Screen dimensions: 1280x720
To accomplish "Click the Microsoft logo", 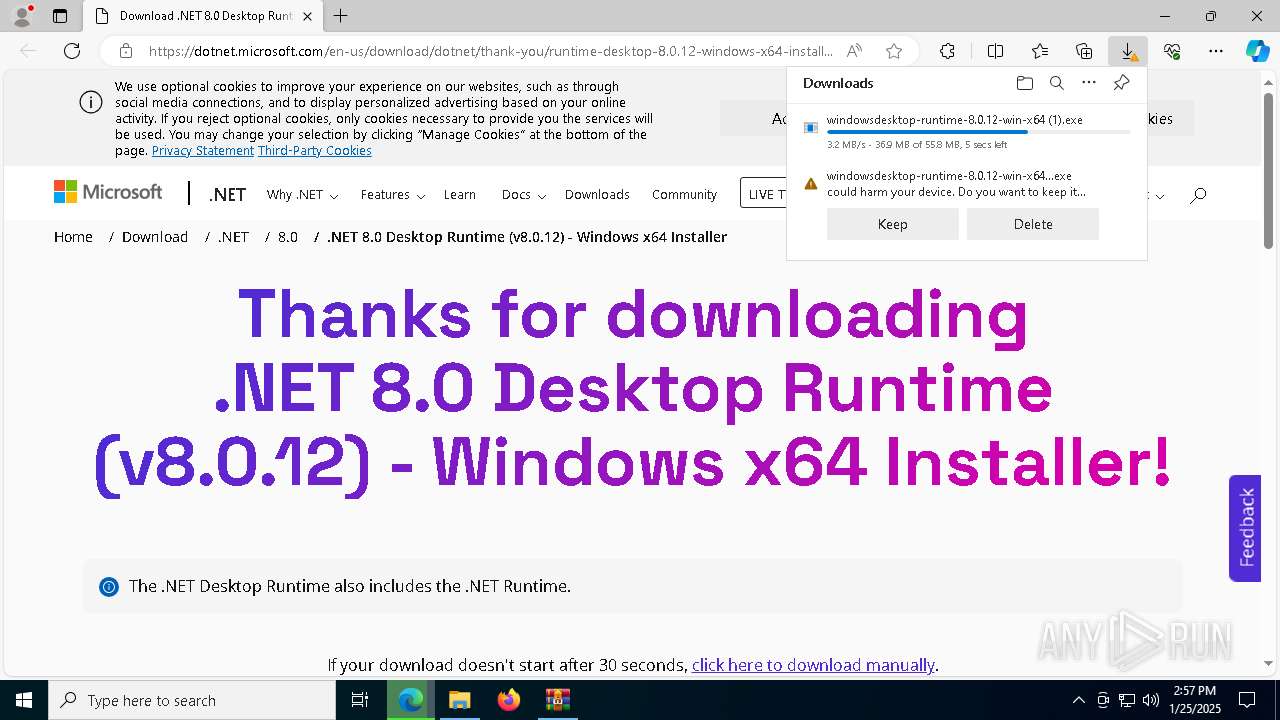I will (108, 192).
